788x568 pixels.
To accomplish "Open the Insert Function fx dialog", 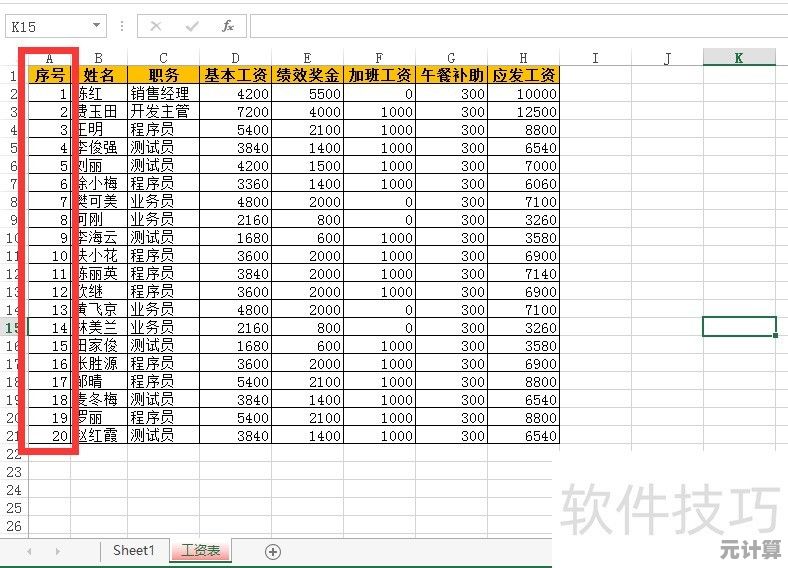I will 228,26.
